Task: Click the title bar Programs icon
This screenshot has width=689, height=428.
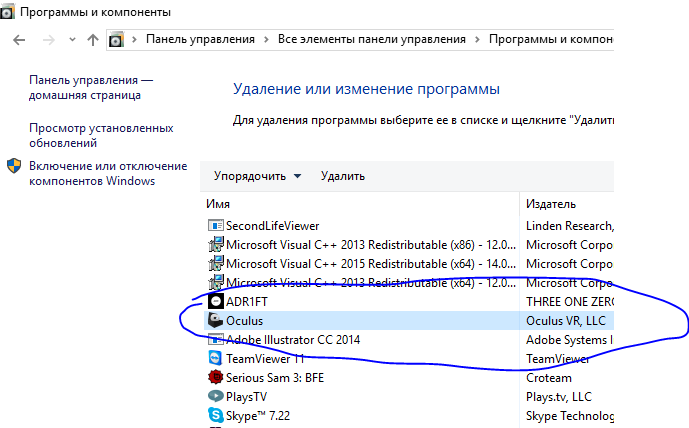Action: pyautogui.click(x=7, y=12)
